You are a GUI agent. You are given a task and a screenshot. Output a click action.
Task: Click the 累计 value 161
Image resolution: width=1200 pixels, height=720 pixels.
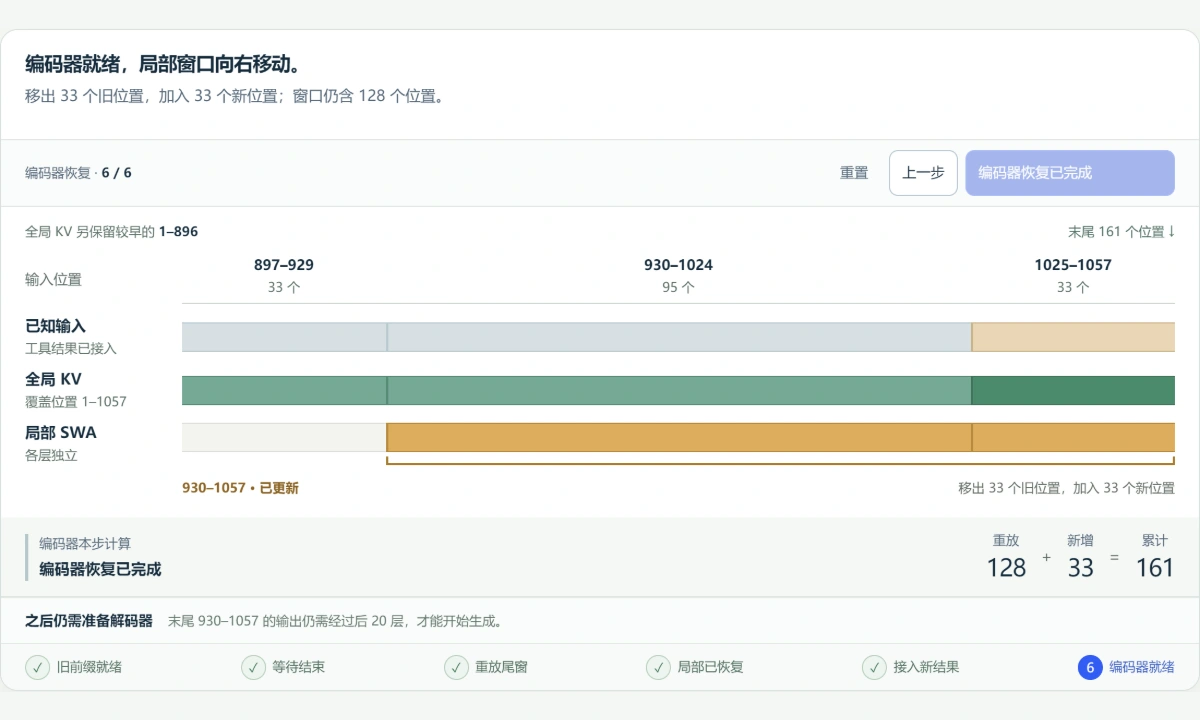tap(1155, 568)
